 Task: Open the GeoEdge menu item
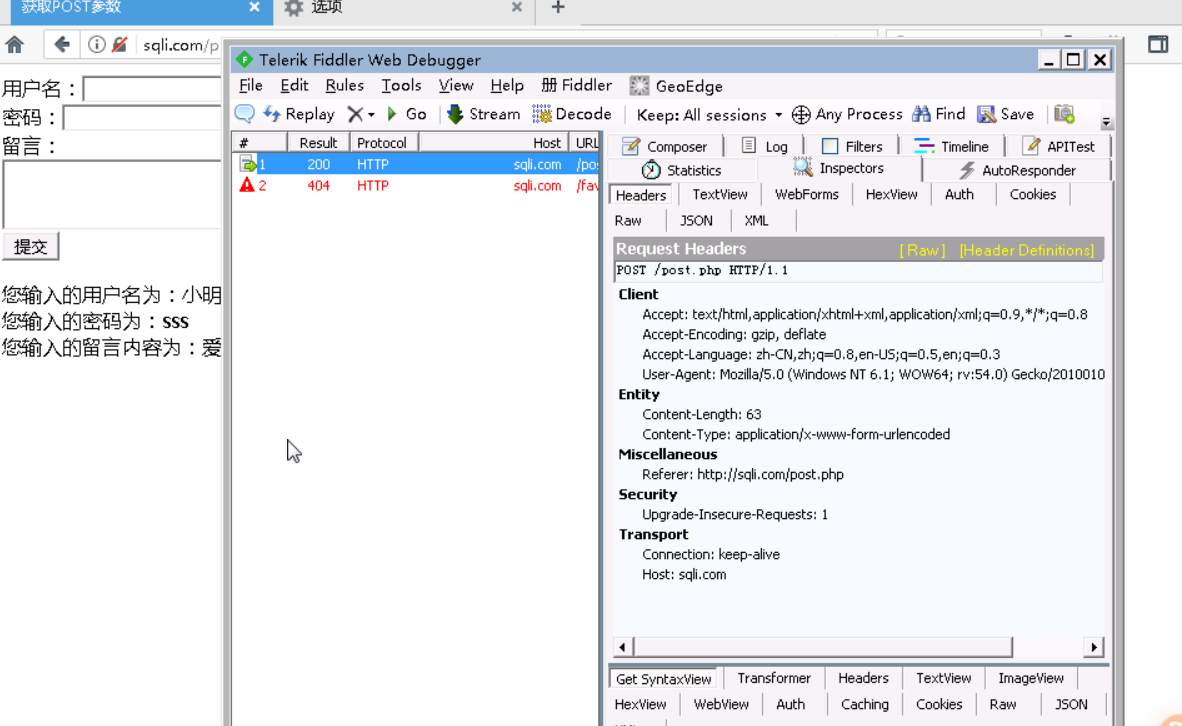[x=676, y=86]
